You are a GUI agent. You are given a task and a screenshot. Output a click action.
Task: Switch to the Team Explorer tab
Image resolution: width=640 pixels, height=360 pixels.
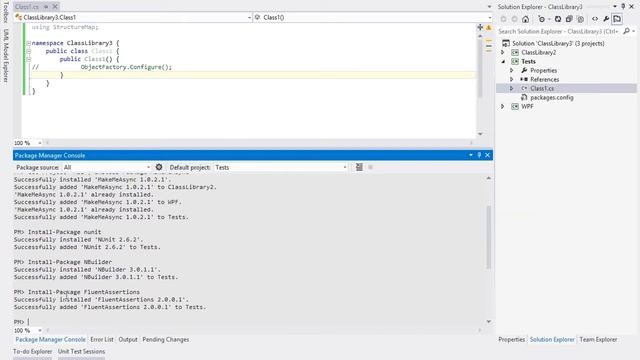click(598, 339)
